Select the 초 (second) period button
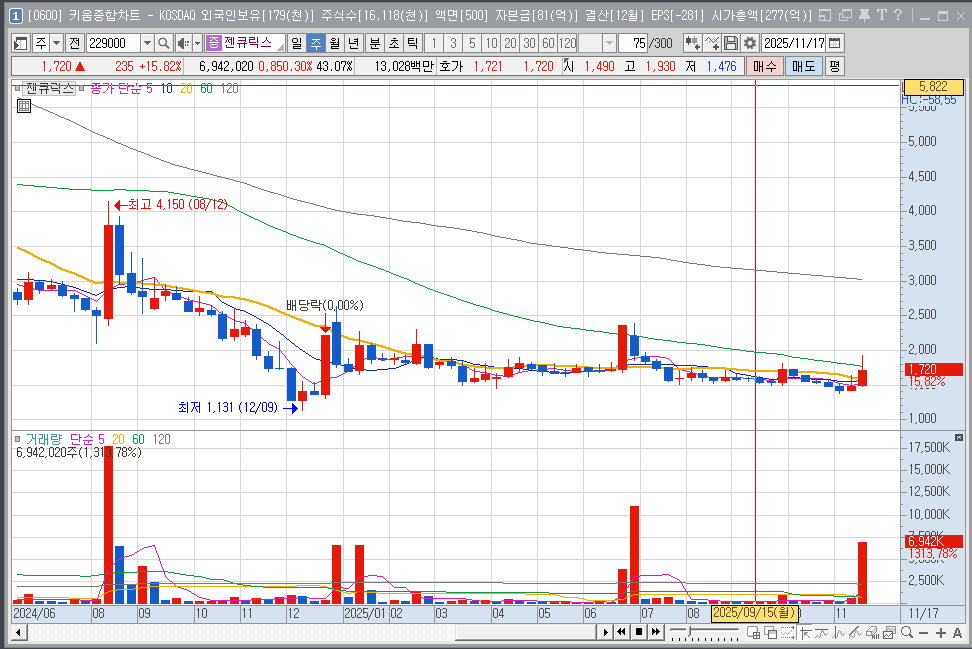Screen dimensions: 972x649 click(394, 43)
